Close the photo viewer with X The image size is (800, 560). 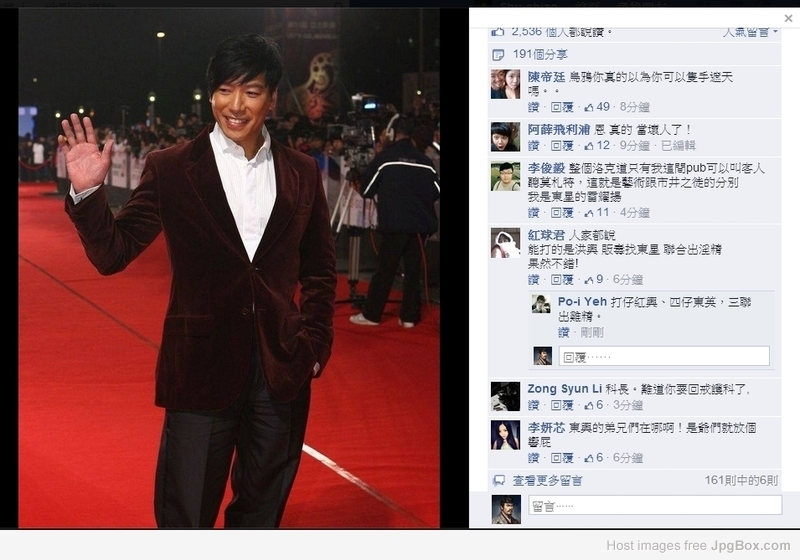click(x=788, y=18)
